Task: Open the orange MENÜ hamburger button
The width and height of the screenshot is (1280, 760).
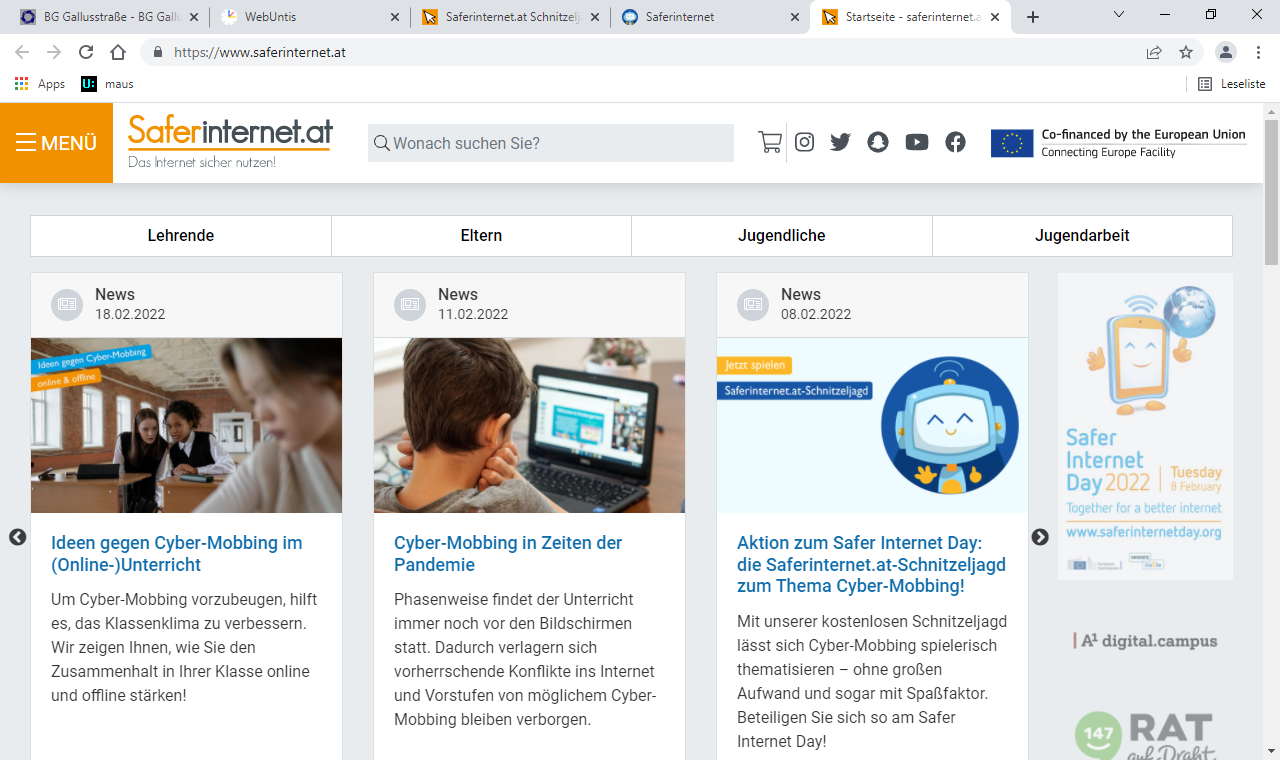Action: 56,143
